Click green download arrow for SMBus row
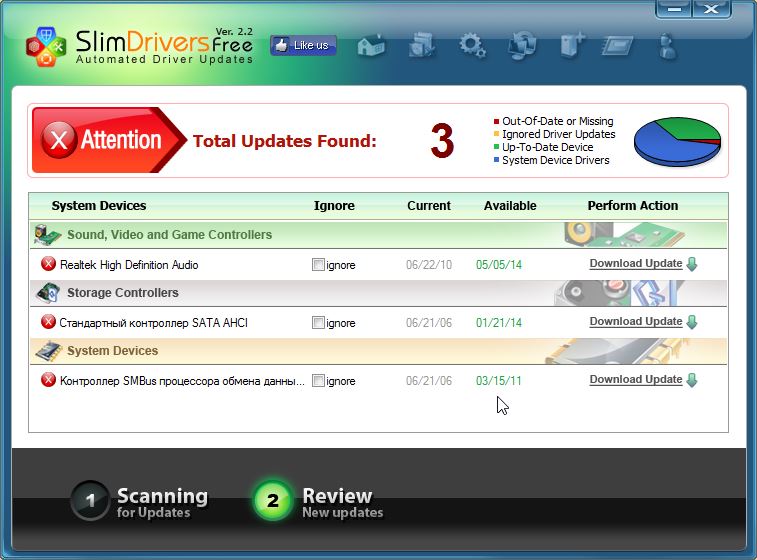The width and height of the screenshot is (757, 560). 692,380
